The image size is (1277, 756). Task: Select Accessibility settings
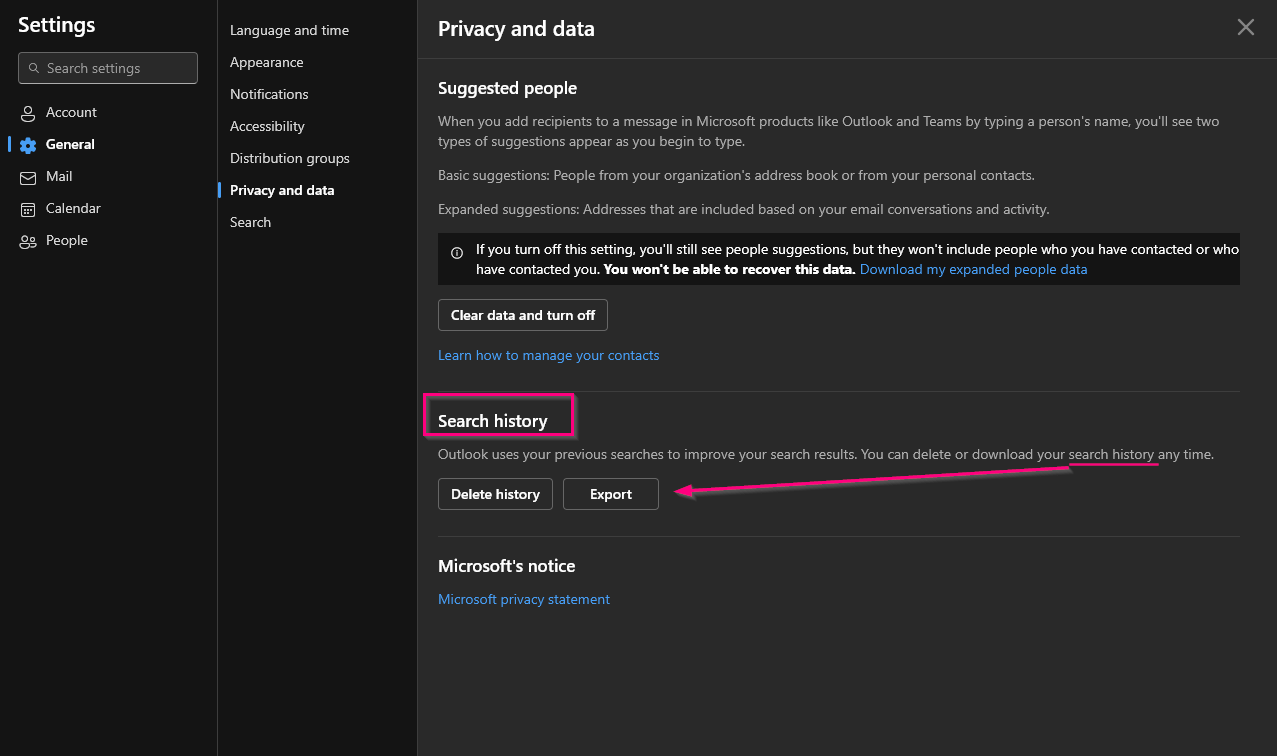coord(267,126)
